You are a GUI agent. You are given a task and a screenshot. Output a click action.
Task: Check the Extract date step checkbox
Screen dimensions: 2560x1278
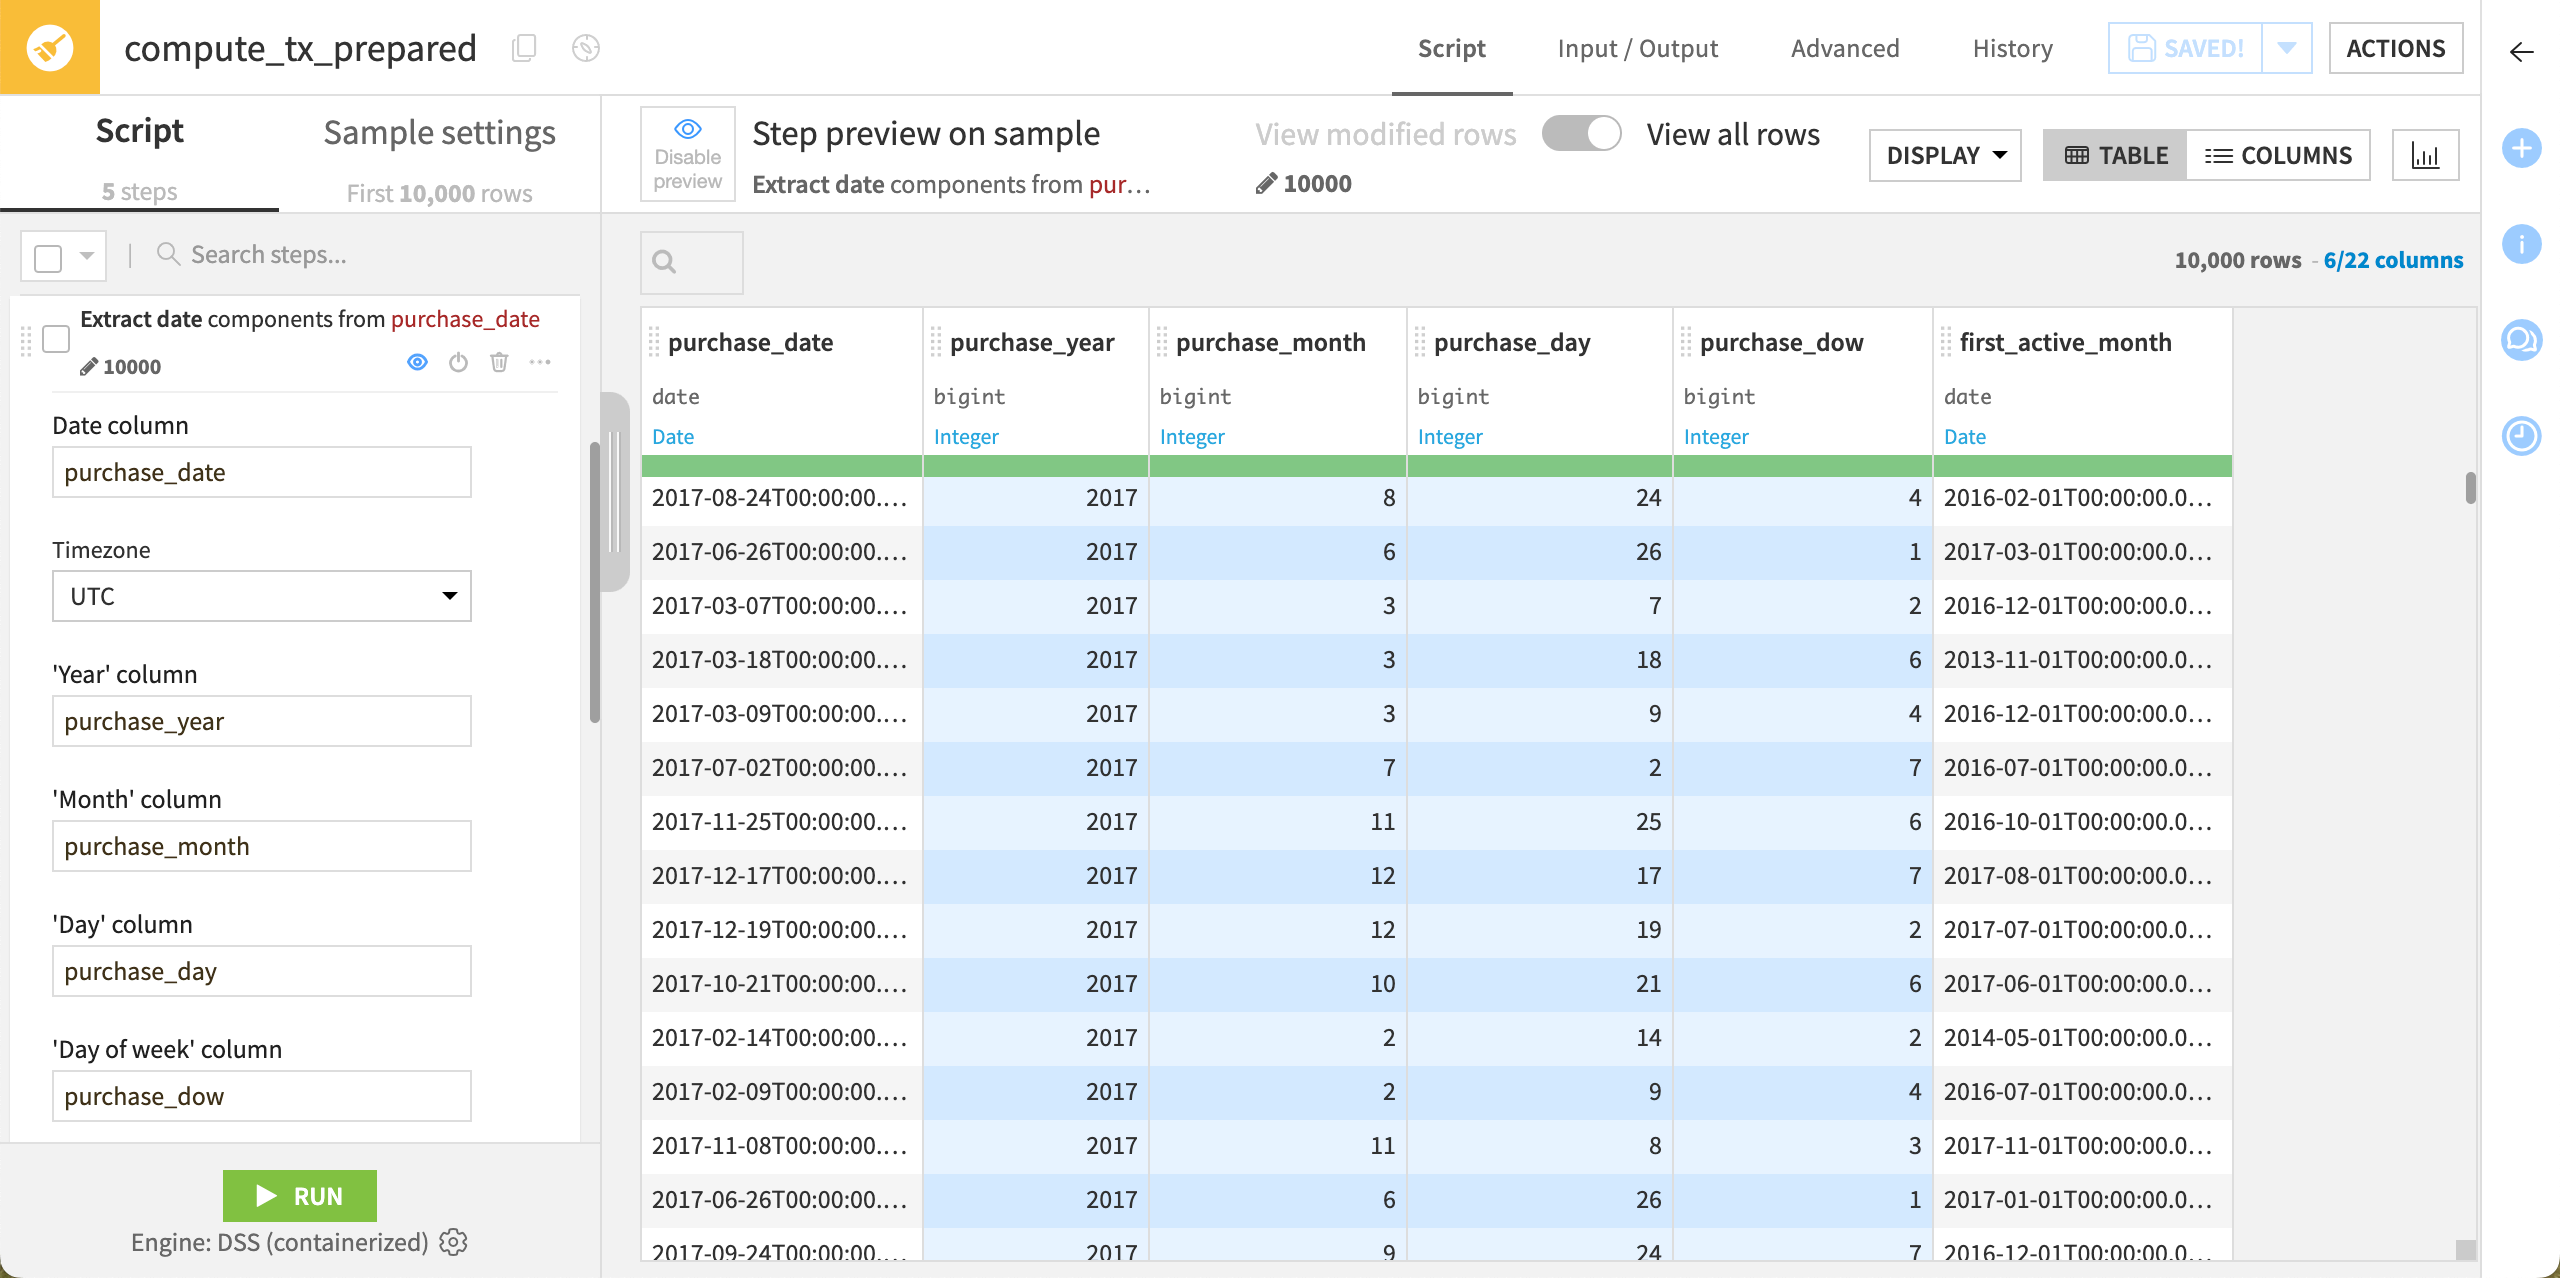(57, 339)
